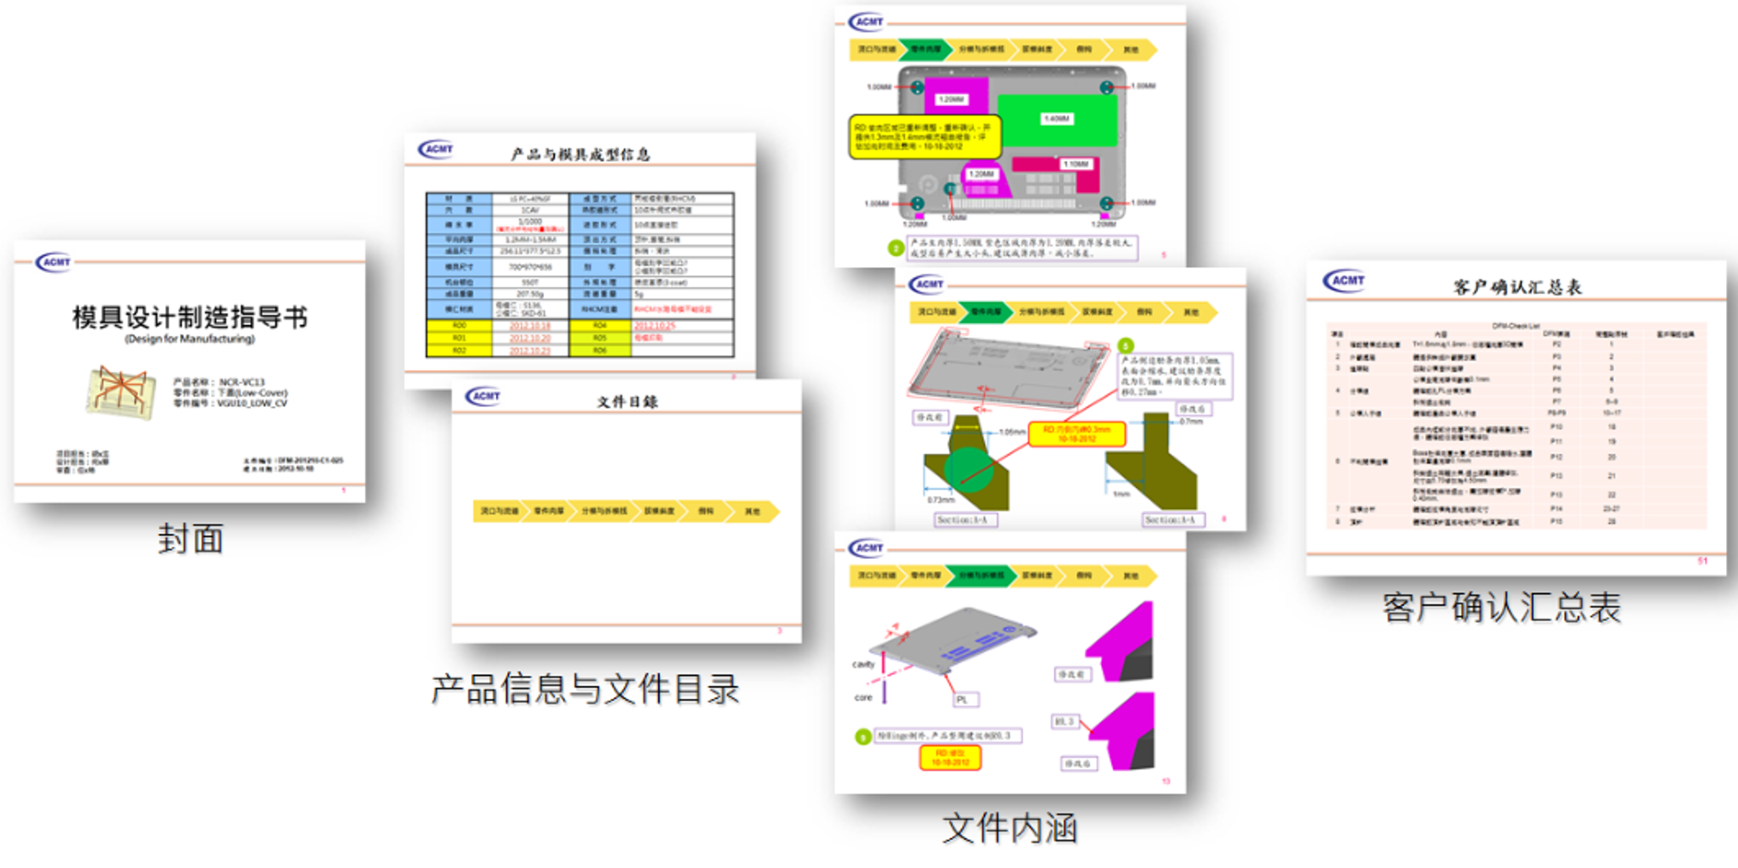Click ACMT logo on the wall-thickness map slide
Image resolution: width=1738 pixels, height=868 pixels.
tap(867, 22)
